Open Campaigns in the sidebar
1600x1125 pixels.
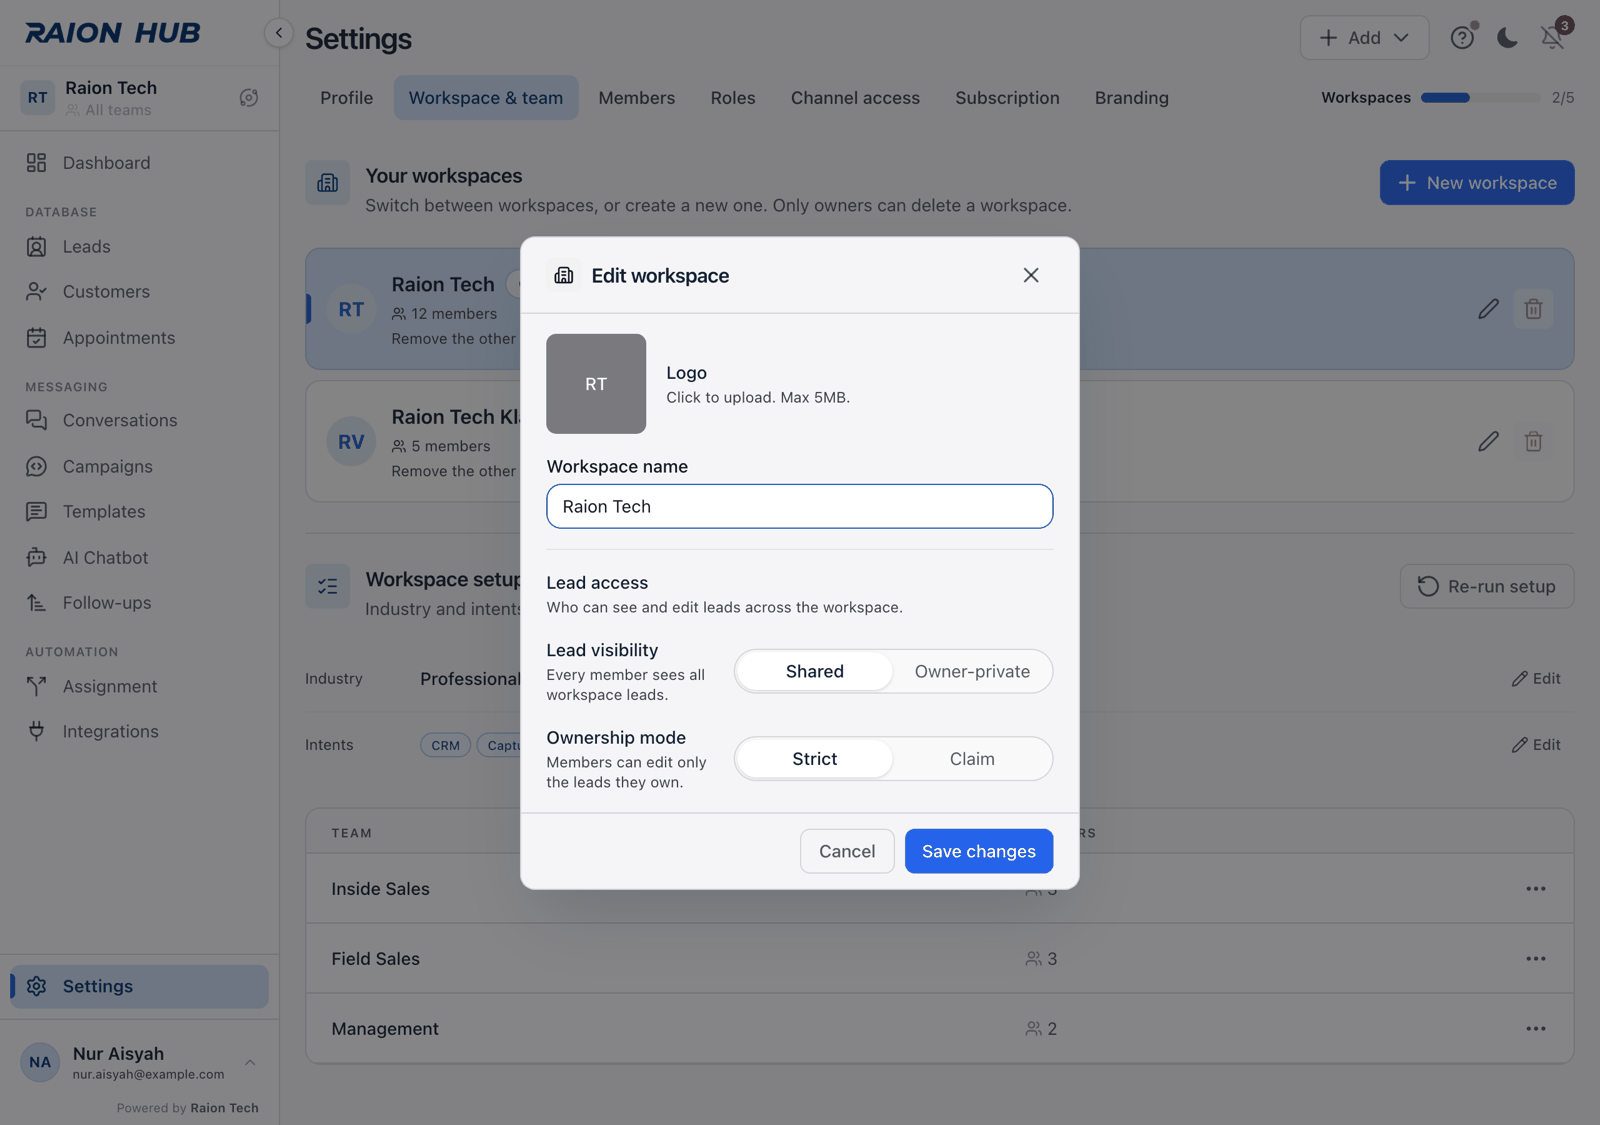[x=139, y=467]
